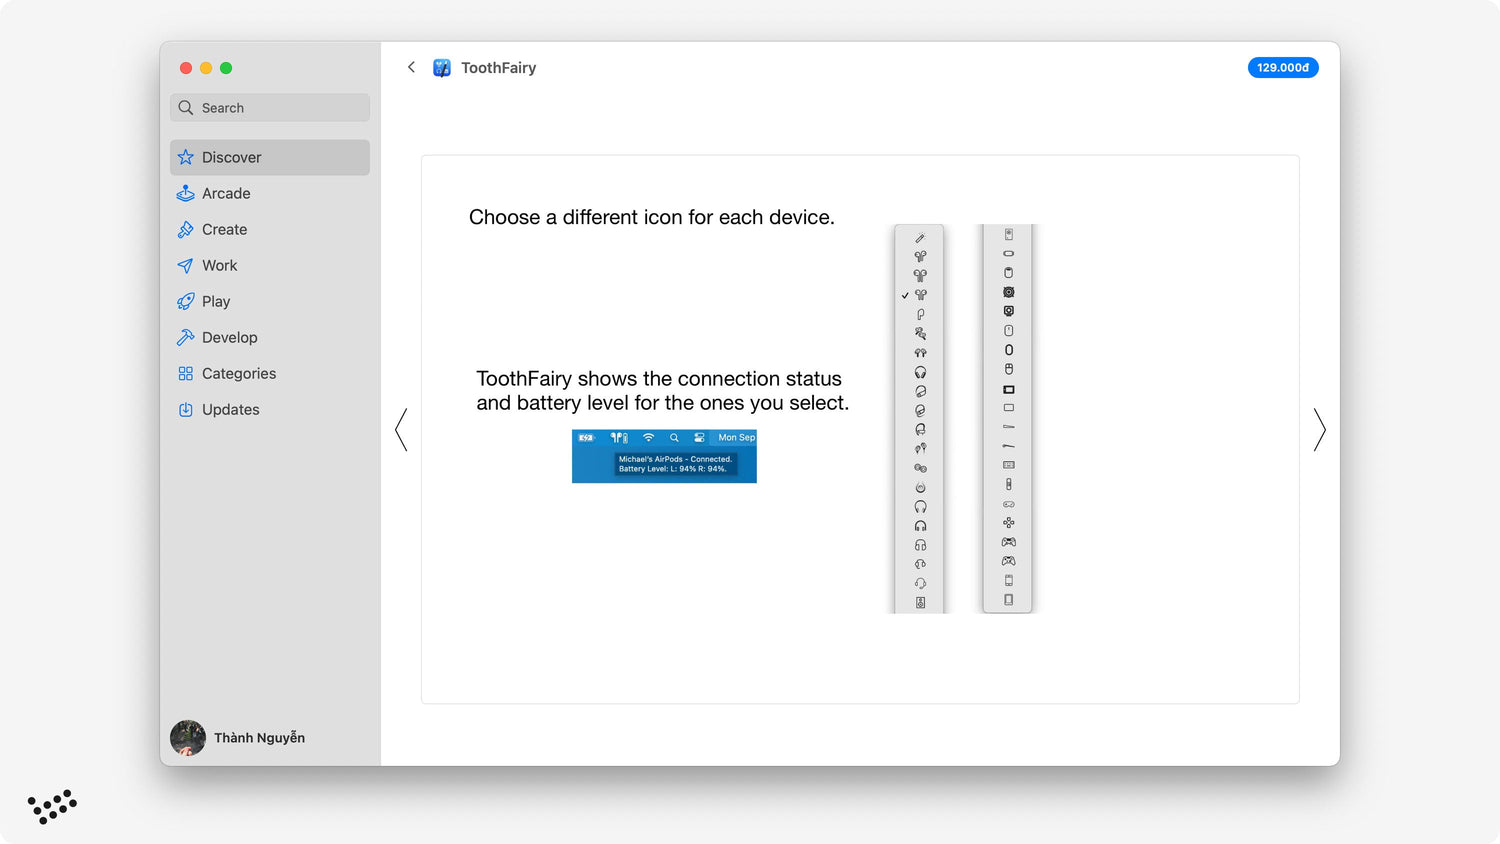1500x844 pixels.
Task: Click the Arcade joystick icon
Action: point(186,193)
